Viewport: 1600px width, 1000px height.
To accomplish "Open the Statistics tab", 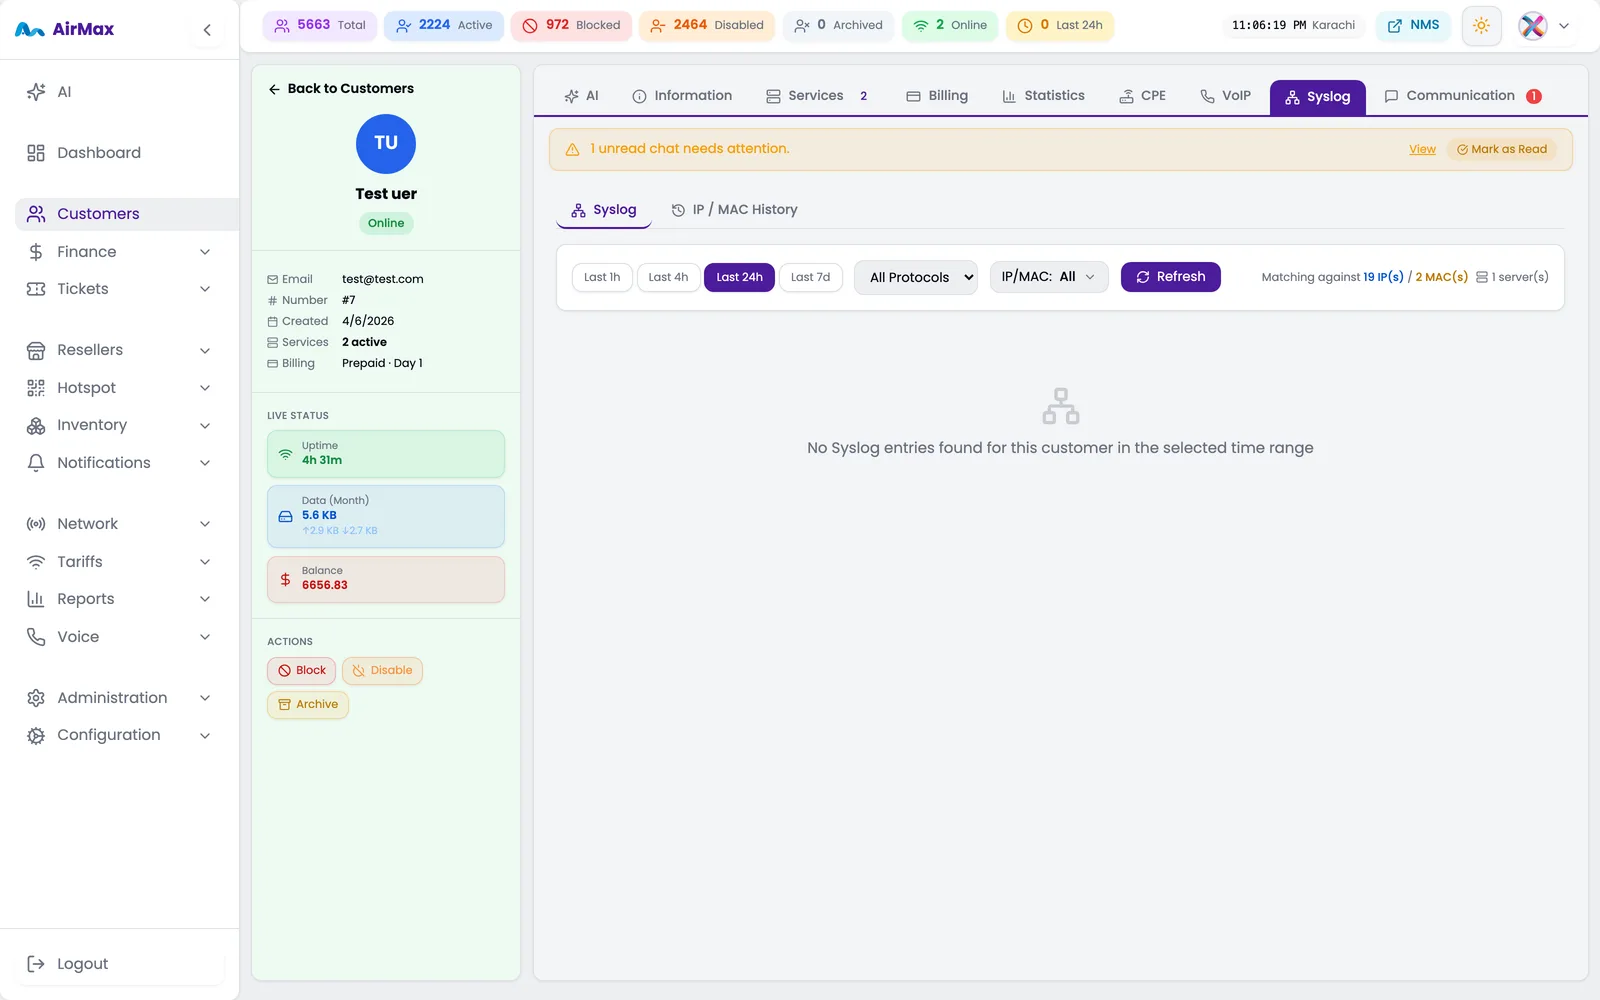I will (x=1043, y=96).
